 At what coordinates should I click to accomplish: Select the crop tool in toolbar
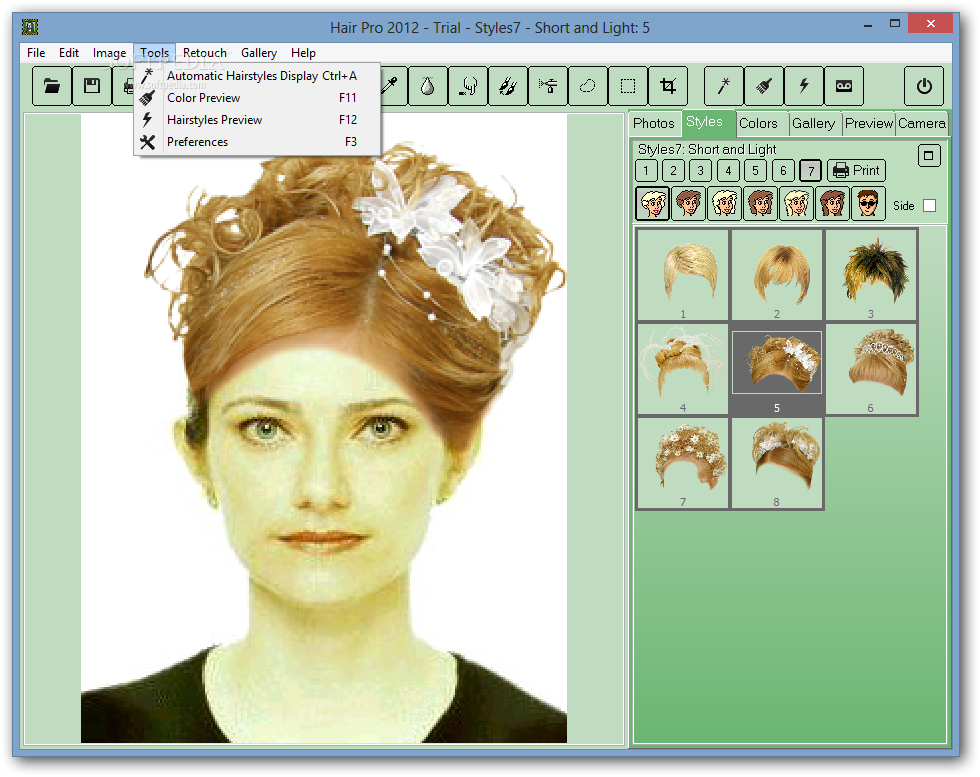(x=668, y=86)
